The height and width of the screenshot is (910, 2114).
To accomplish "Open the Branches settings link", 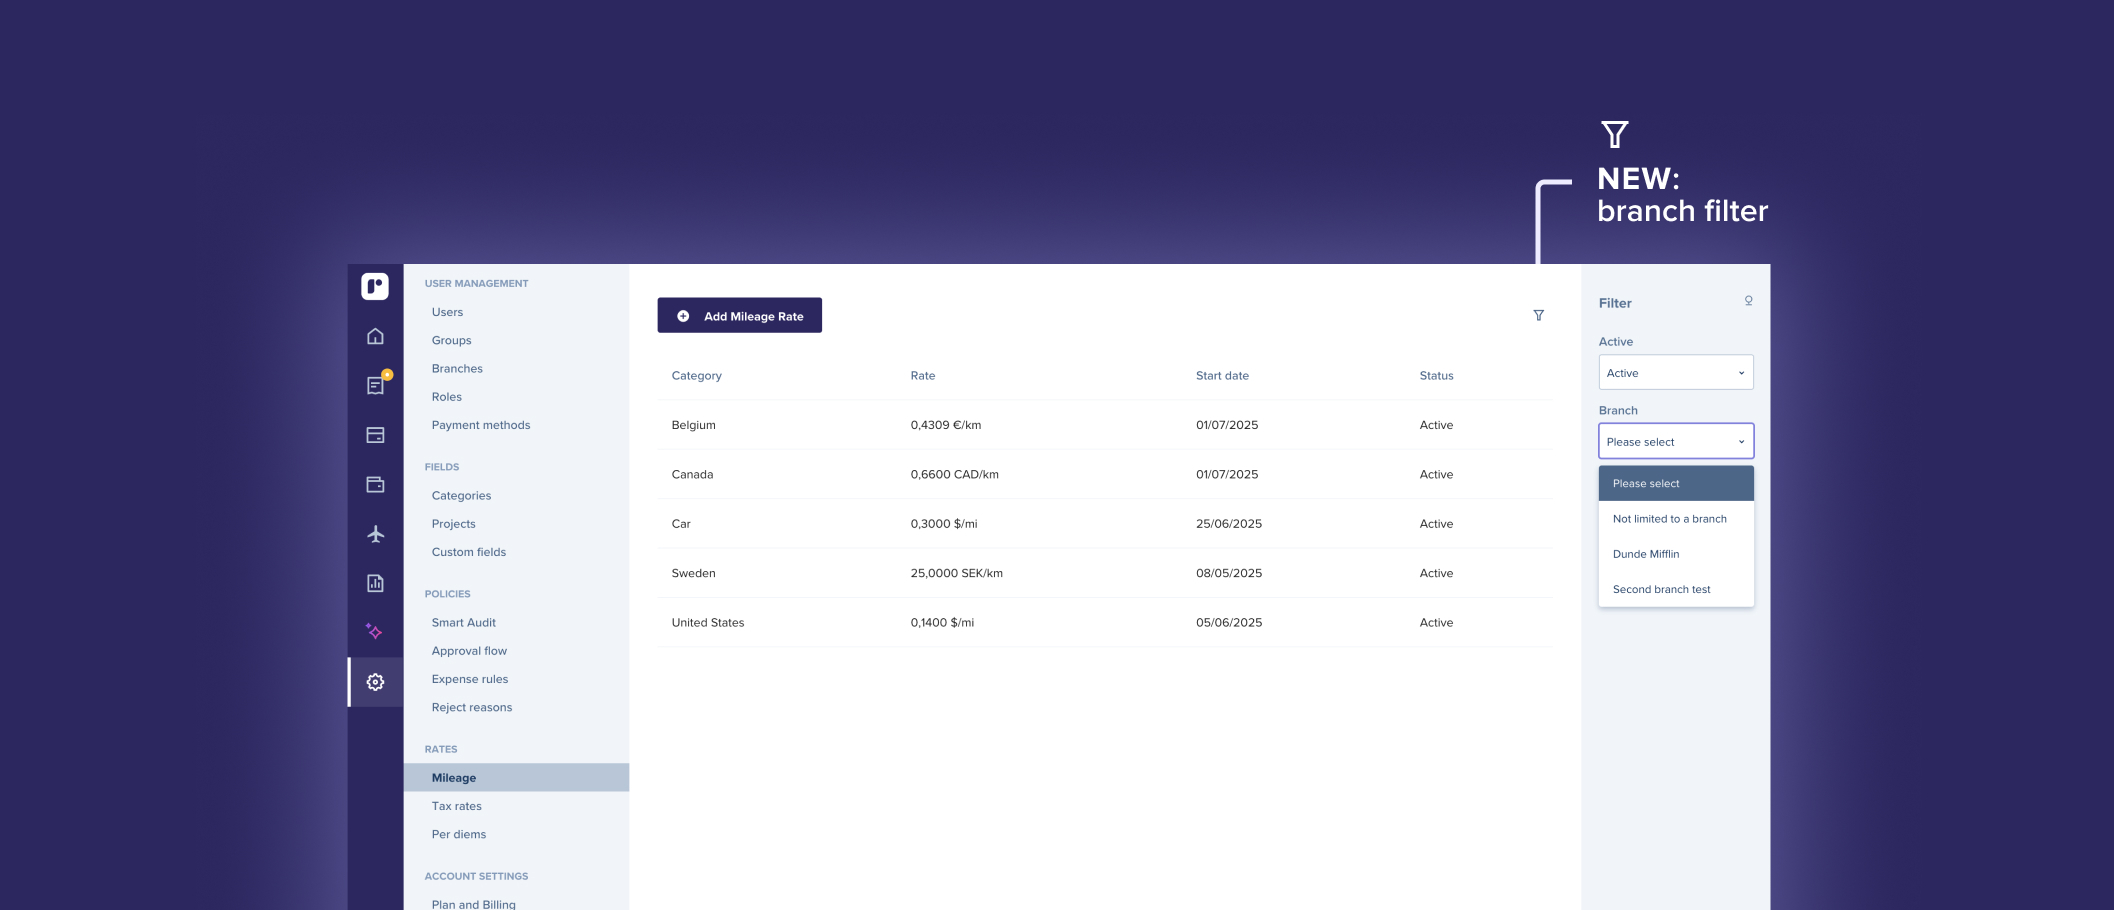I will (x=457, y=369).
